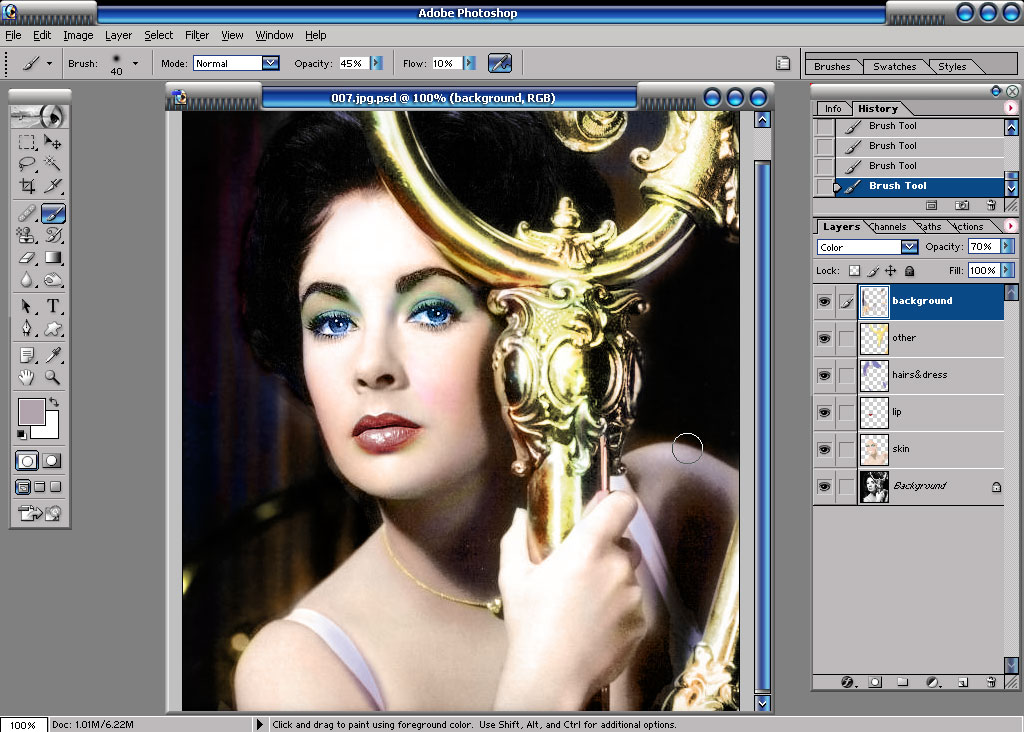Toggle lock transparent pixels

tap(854, 270)
